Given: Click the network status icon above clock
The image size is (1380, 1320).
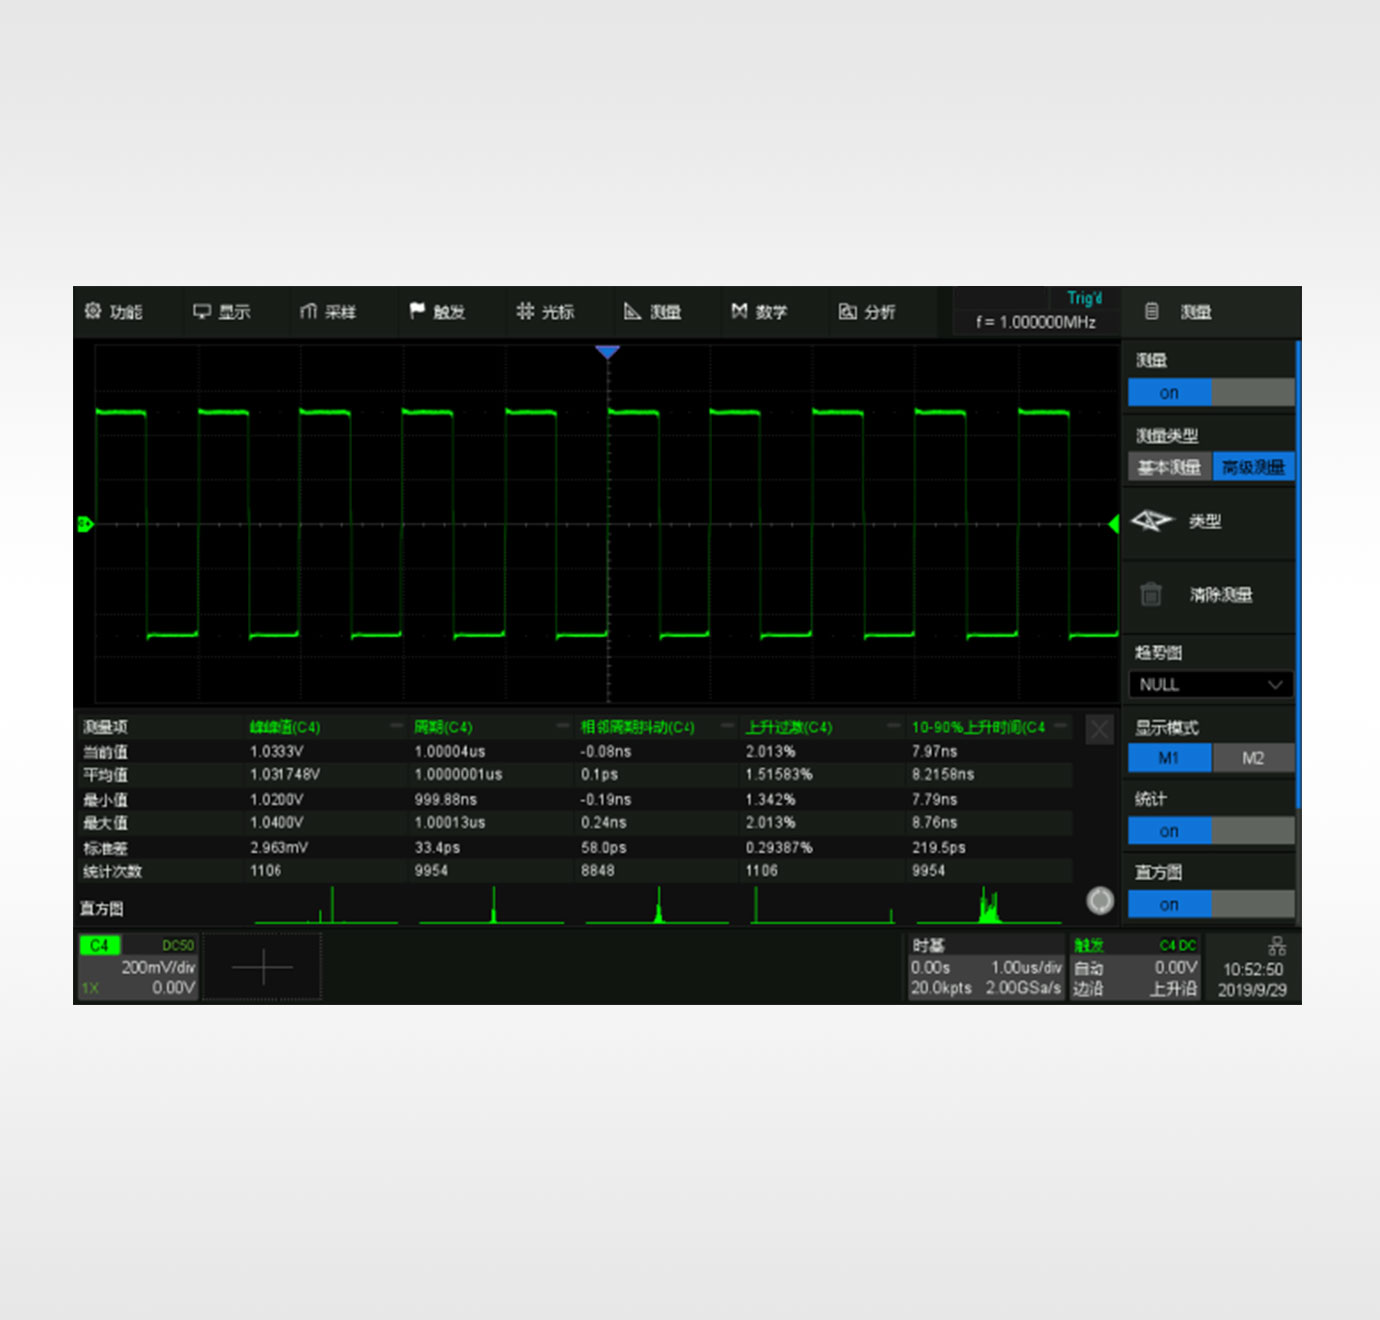Looking at the screenshot, I should coord(1277,946).
